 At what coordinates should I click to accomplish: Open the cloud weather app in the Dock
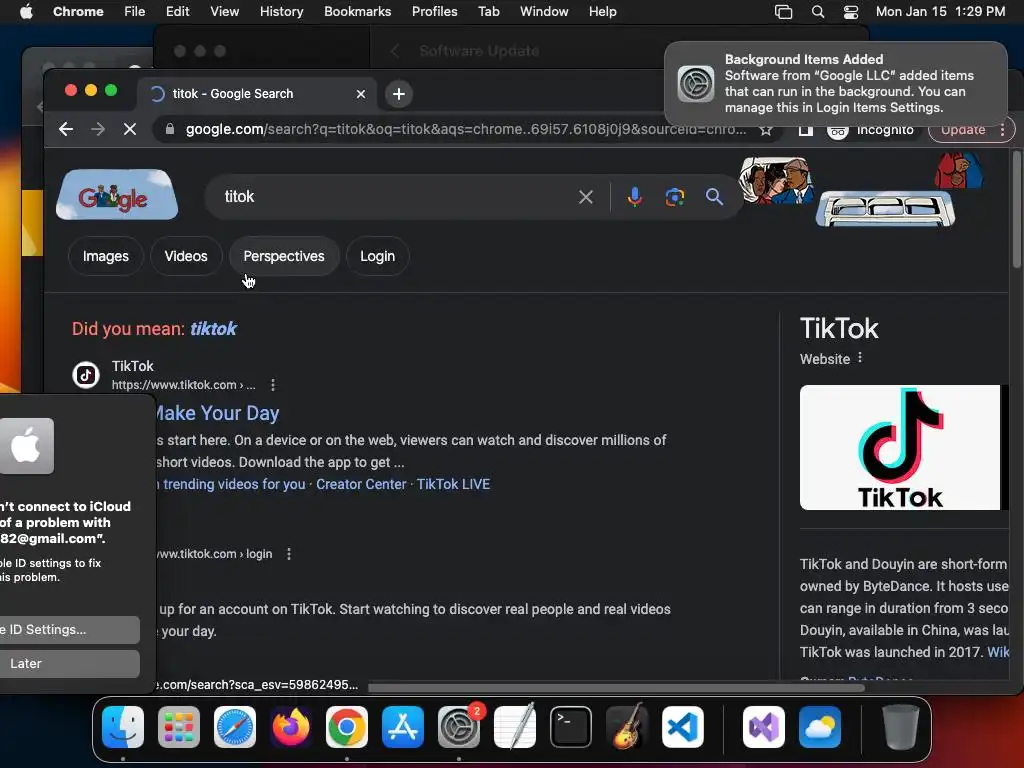[820, 727]
